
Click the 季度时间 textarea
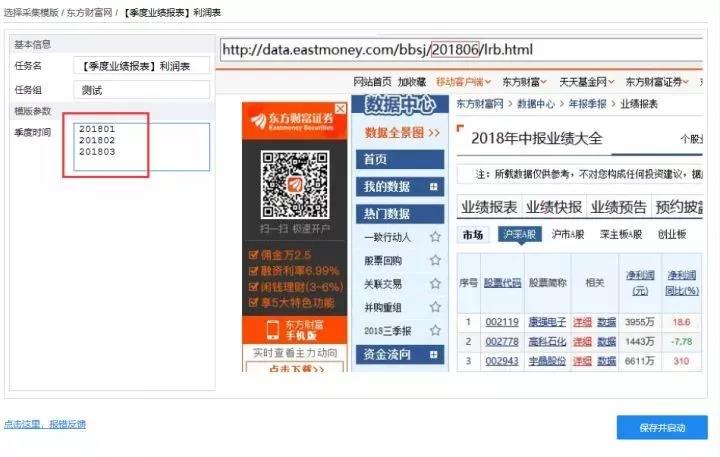[x=141, y=147]
